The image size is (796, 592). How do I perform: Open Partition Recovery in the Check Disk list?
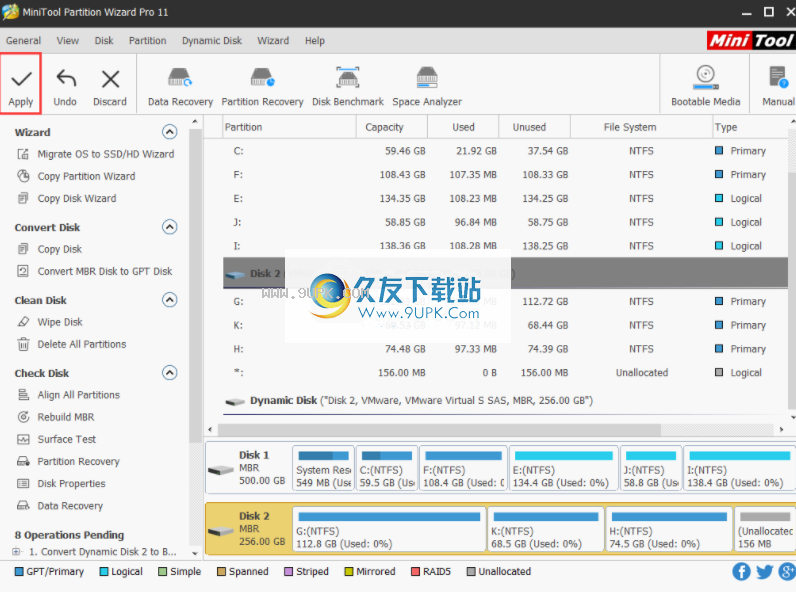coord(69,462)
